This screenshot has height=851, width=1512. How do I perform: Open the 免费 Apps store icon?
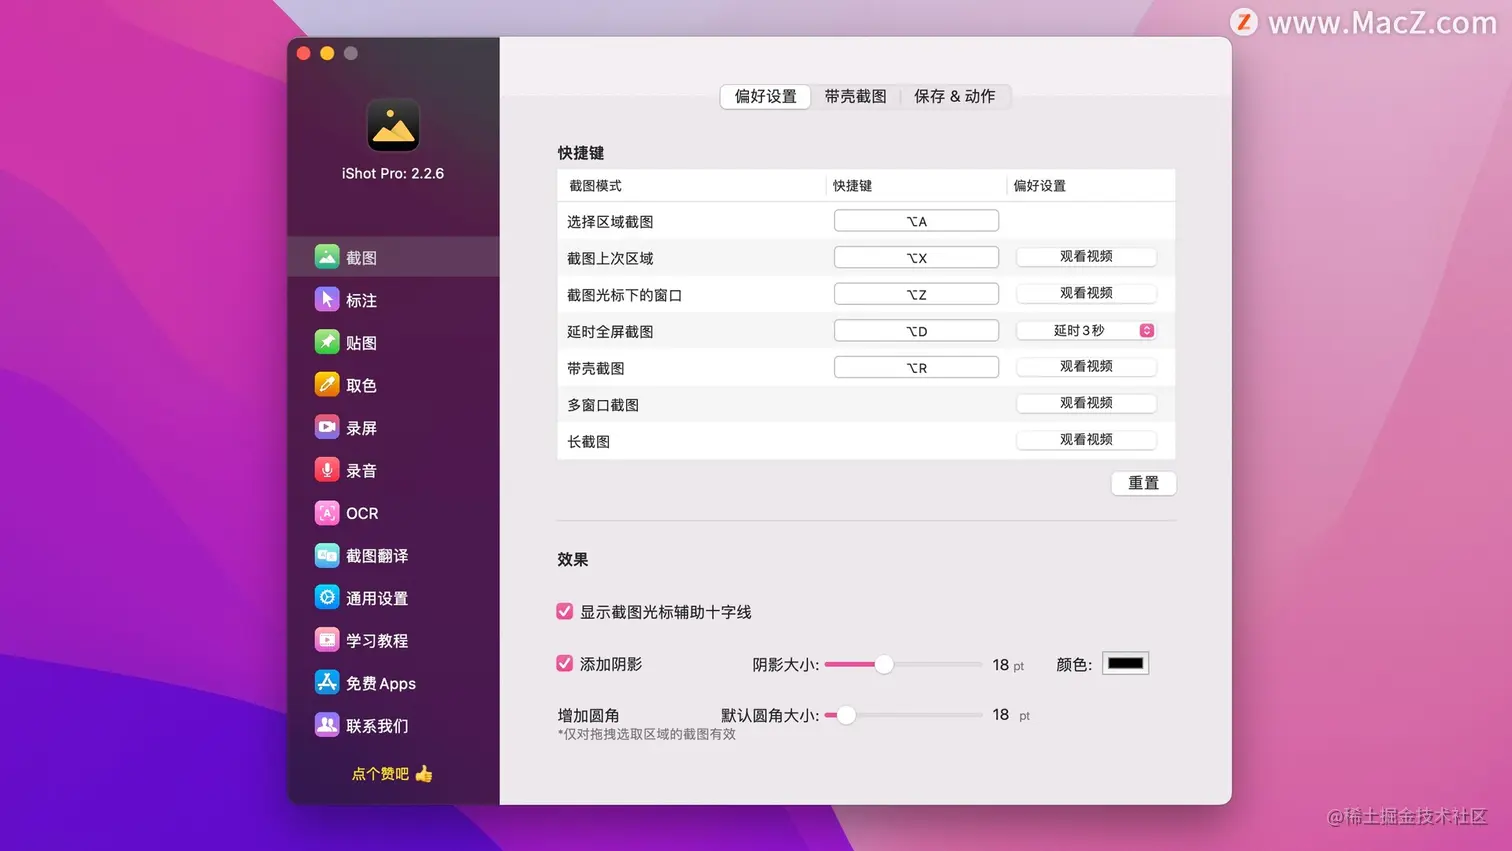tap(327, 682)
